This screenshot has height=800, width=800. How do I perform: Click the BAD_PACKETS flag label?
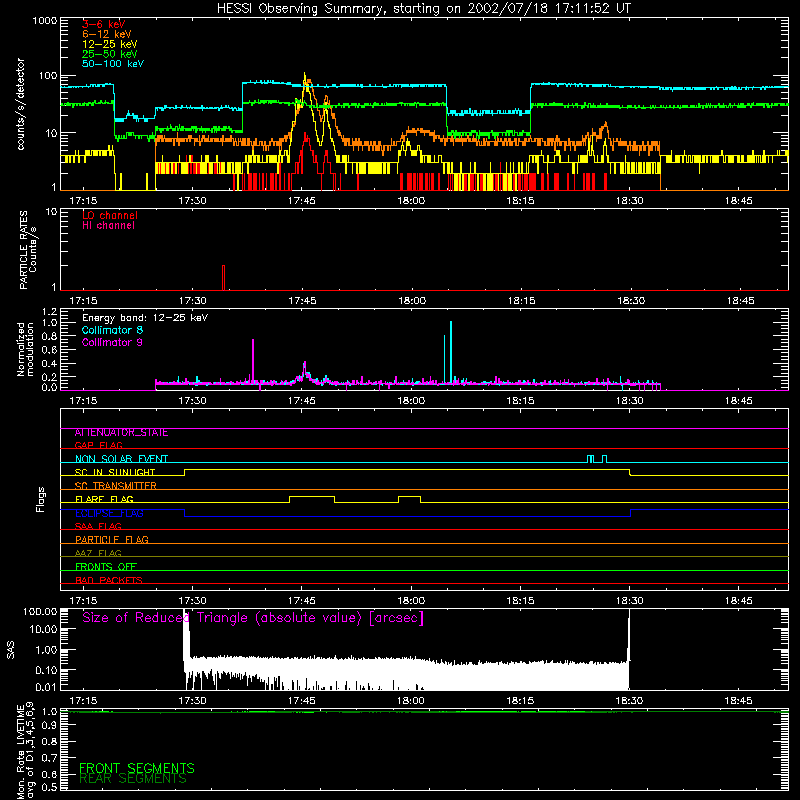tap(109, 580)
